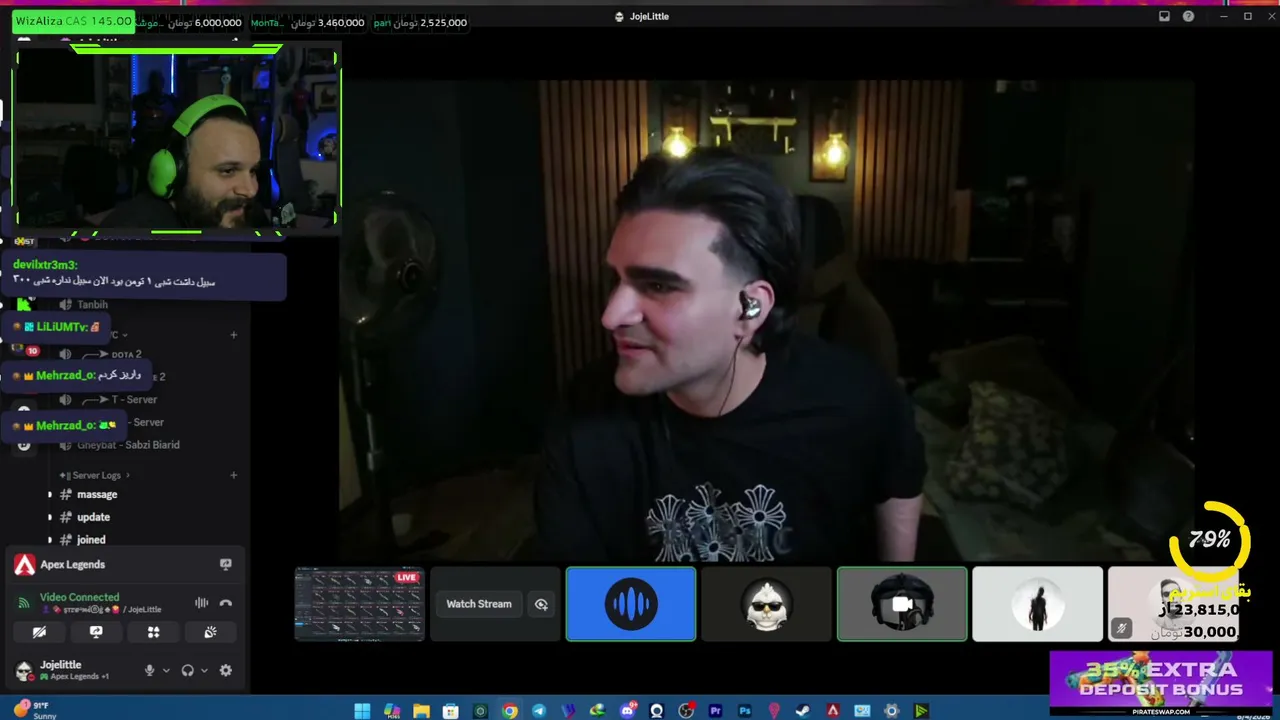Image resolution: width=1280 pixels, height=720 pixels.
Task: Open Adobe Premiere Pro from taskbar
Action: click(715, 711)
